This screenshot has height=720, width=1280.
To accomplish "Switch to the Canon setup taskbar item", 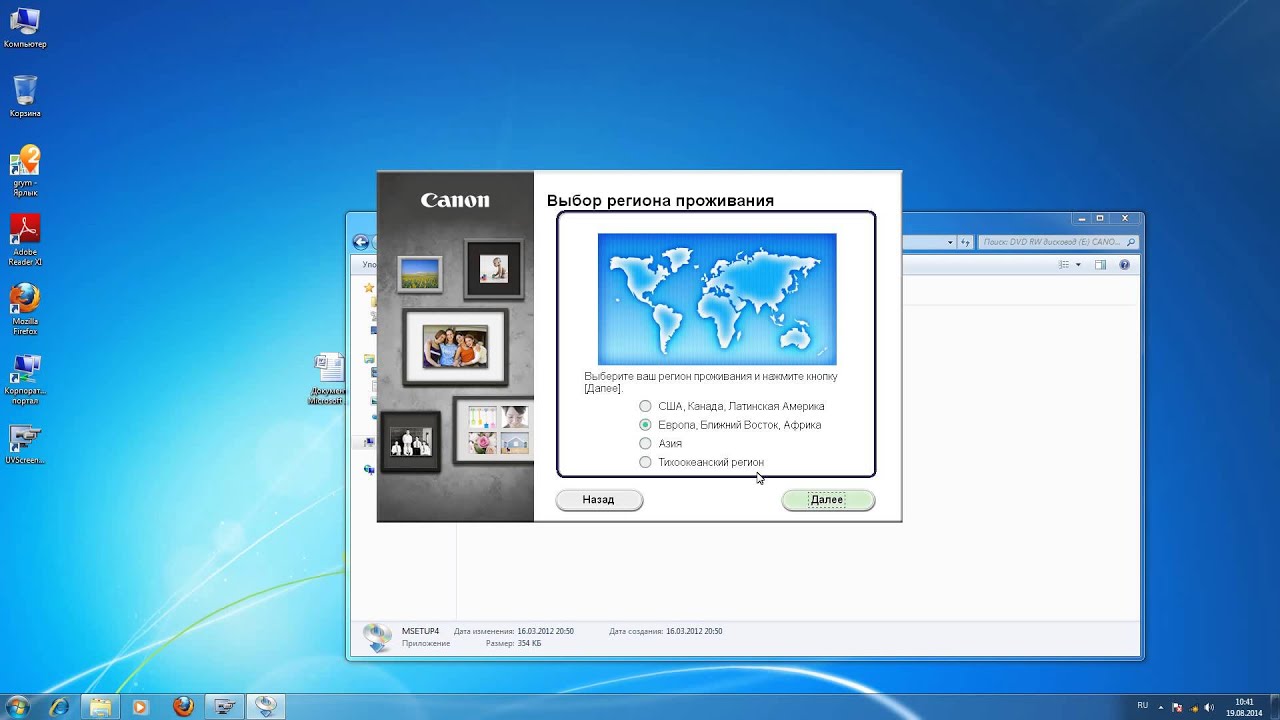I will [x=265, y=707].
